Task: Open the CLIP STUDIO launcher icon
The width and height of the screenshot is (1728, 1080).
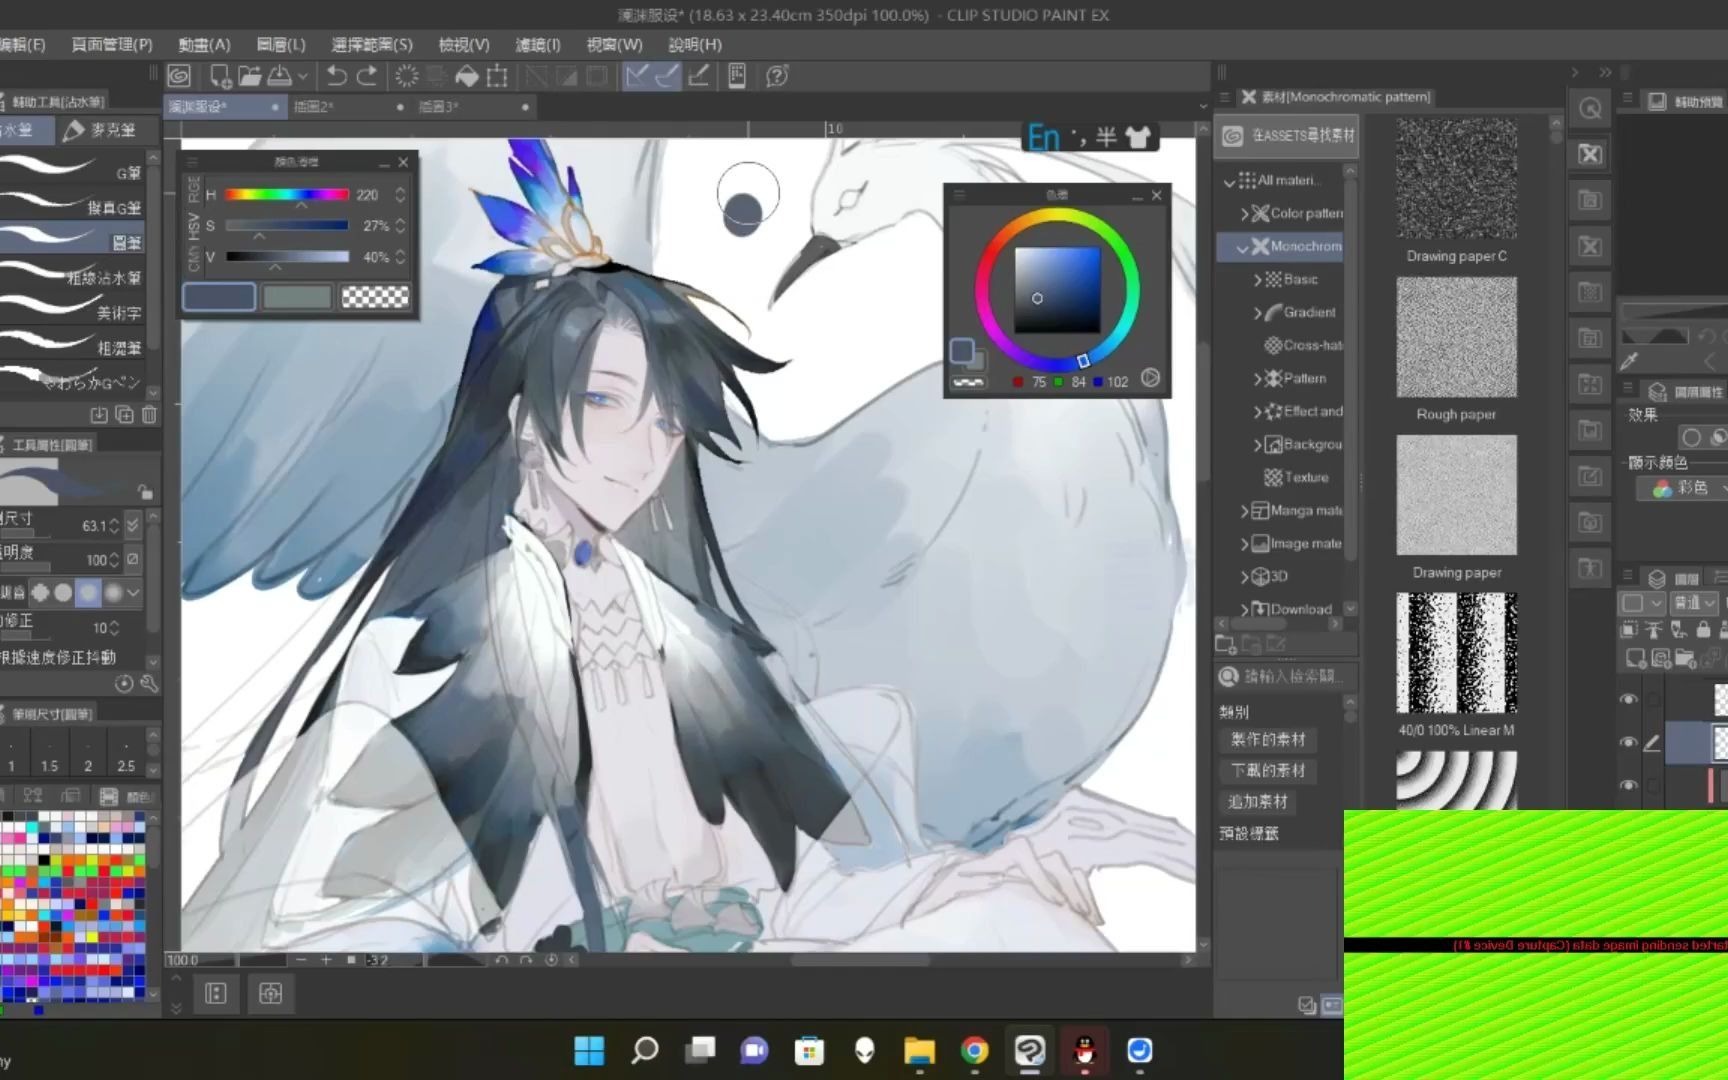Action: [x=179, y=76]
